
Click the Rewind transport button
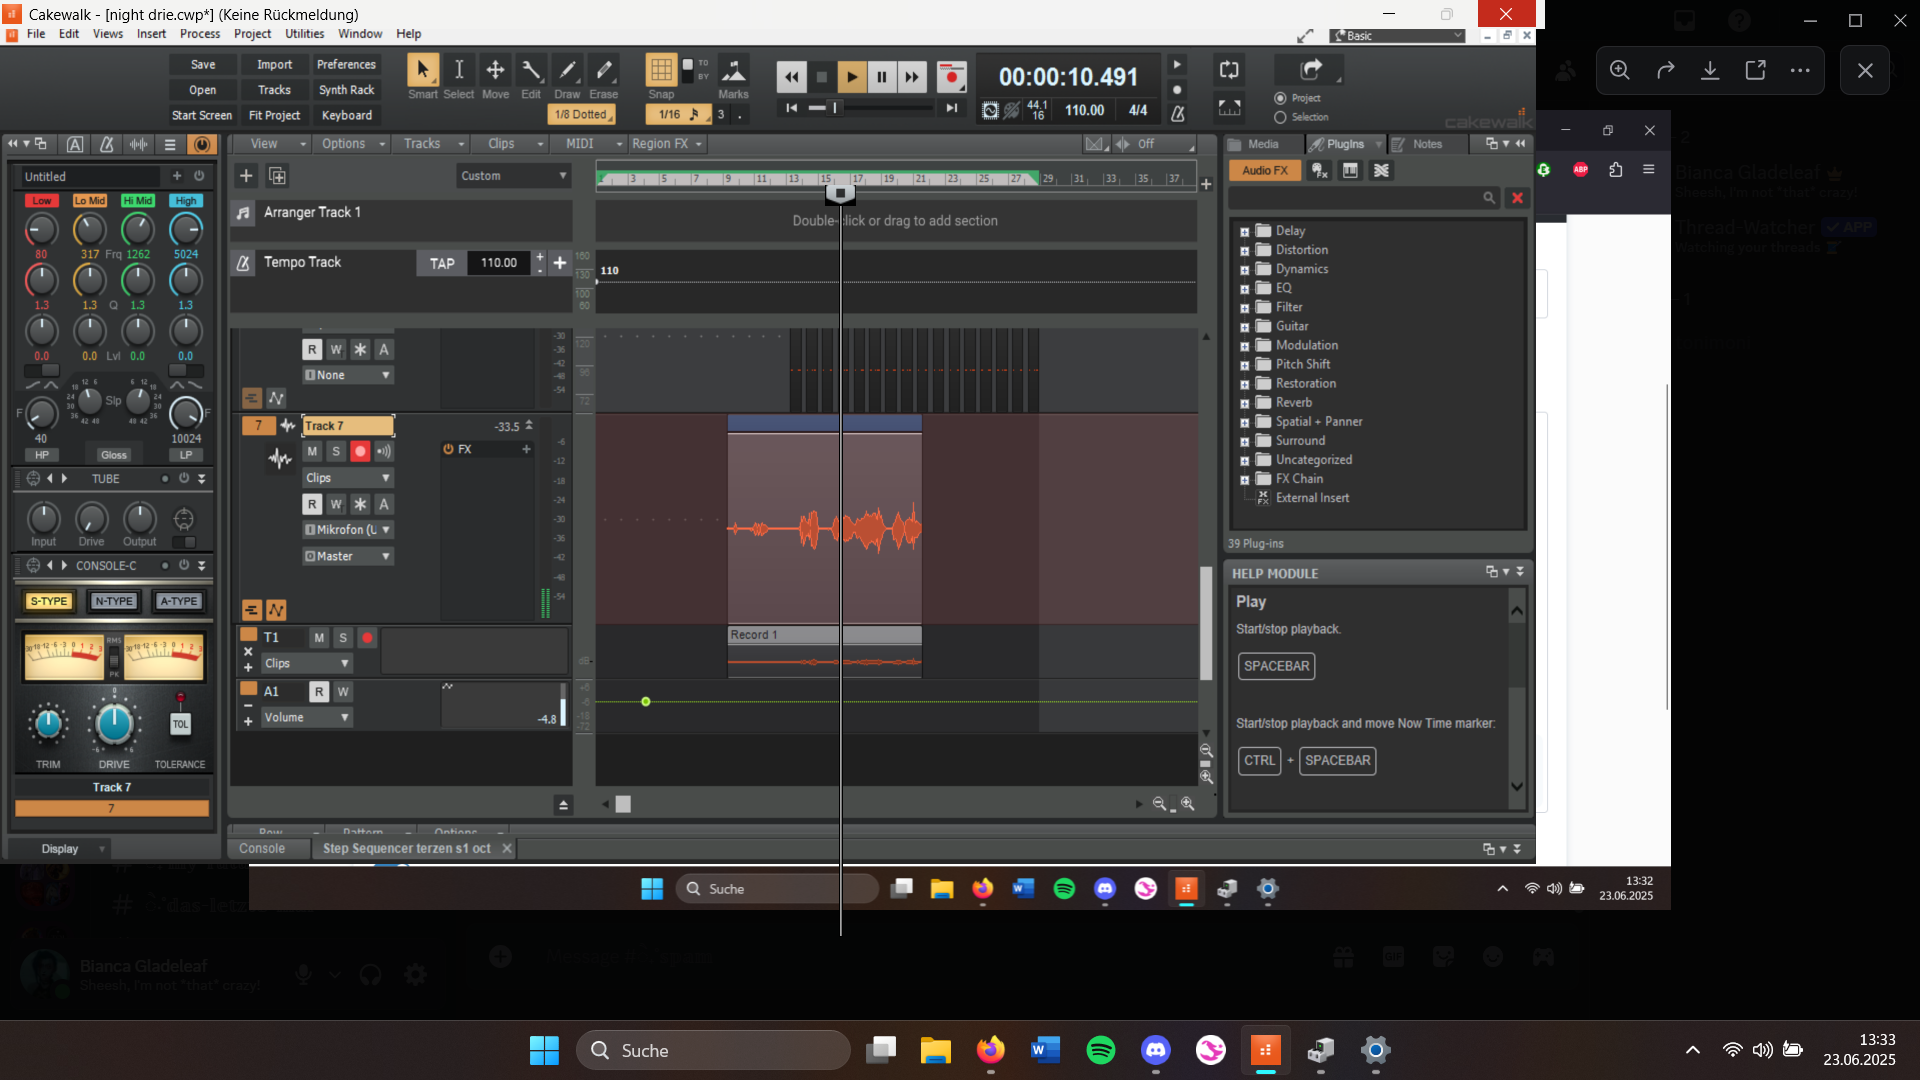click(x=791, y=76)
